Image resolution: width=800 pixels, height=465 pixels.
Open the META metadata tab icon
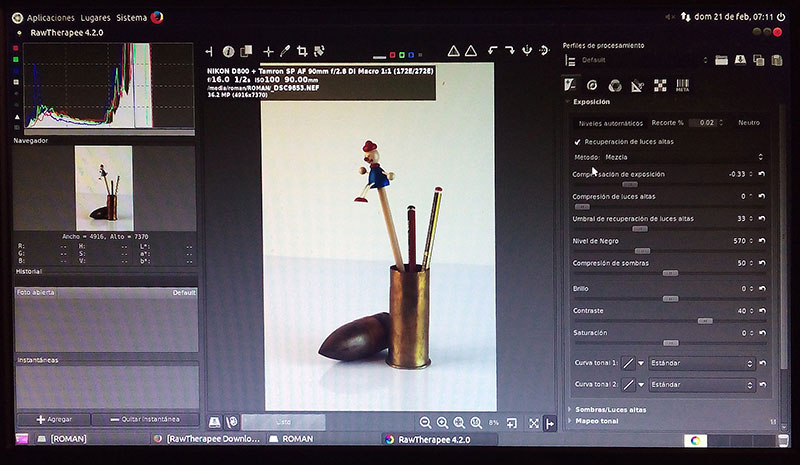tap(682, 85)
